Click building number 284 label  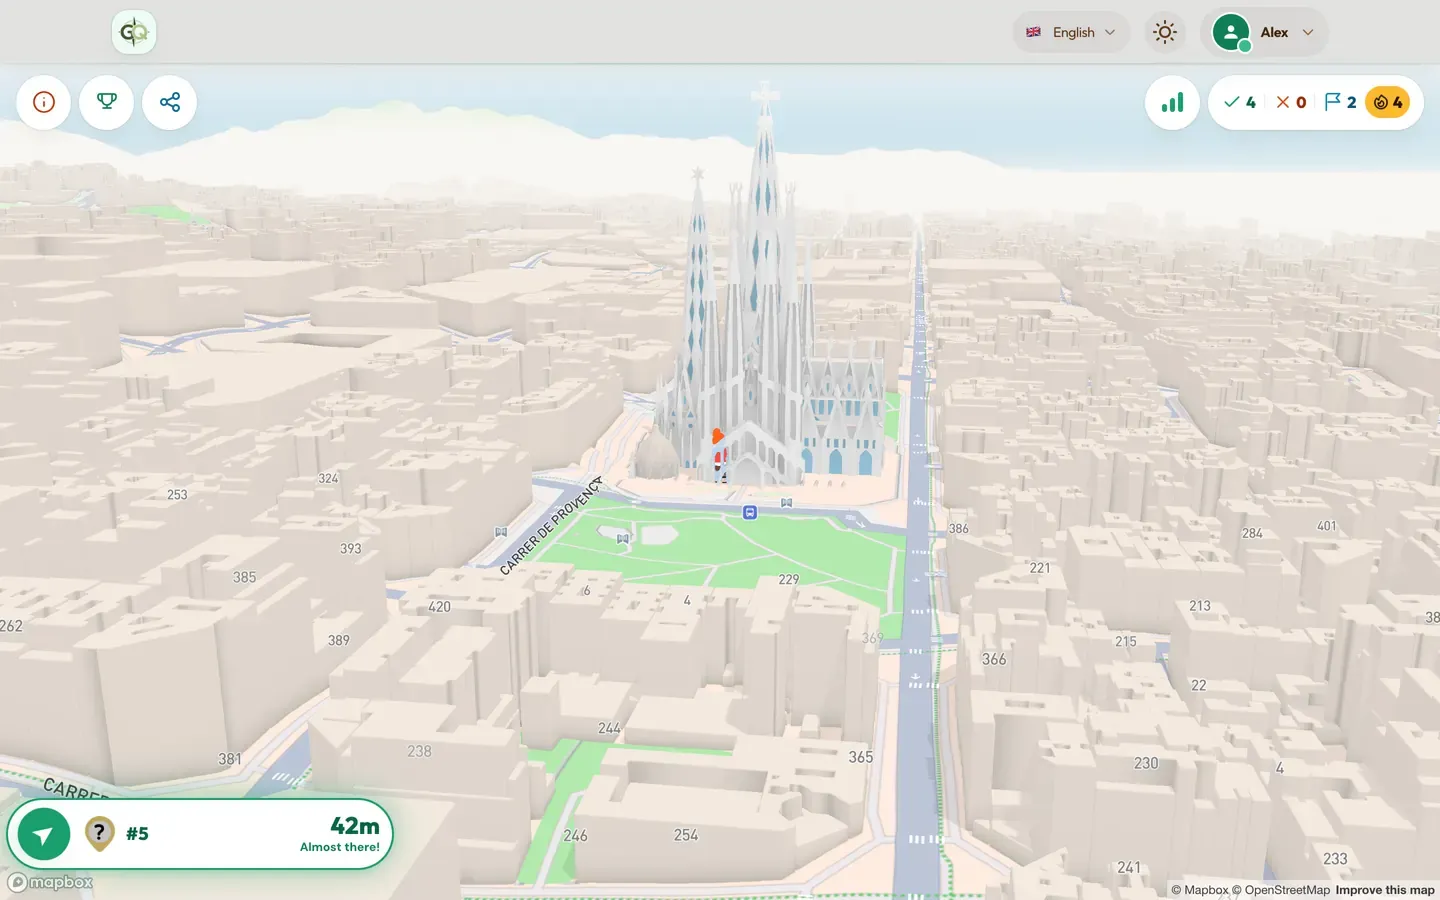pos(1252,533)
